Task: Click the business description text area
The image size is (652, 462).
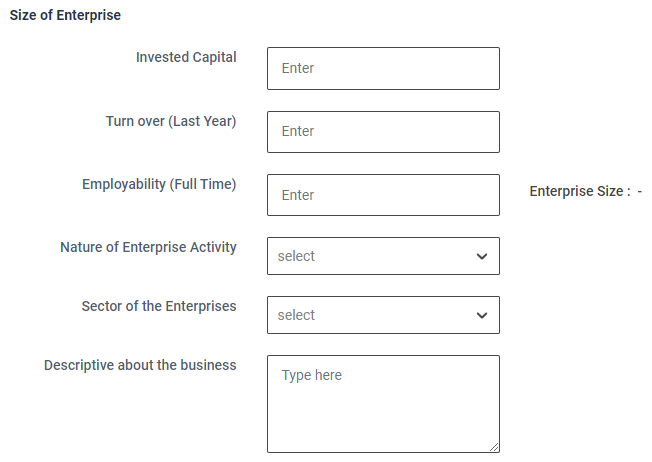Action: point(383,404)
